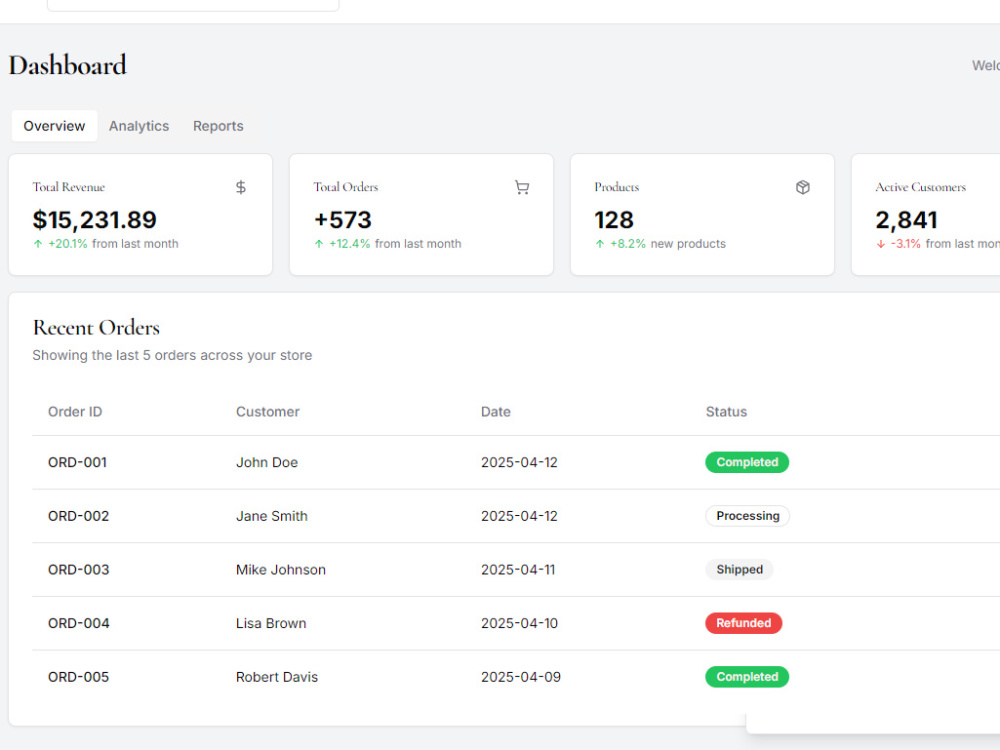The height and width of the screenshot is (750, 1000).
Task: Click the 'Showing the last 5 orders' subtitle
Action: coord(172,355)
